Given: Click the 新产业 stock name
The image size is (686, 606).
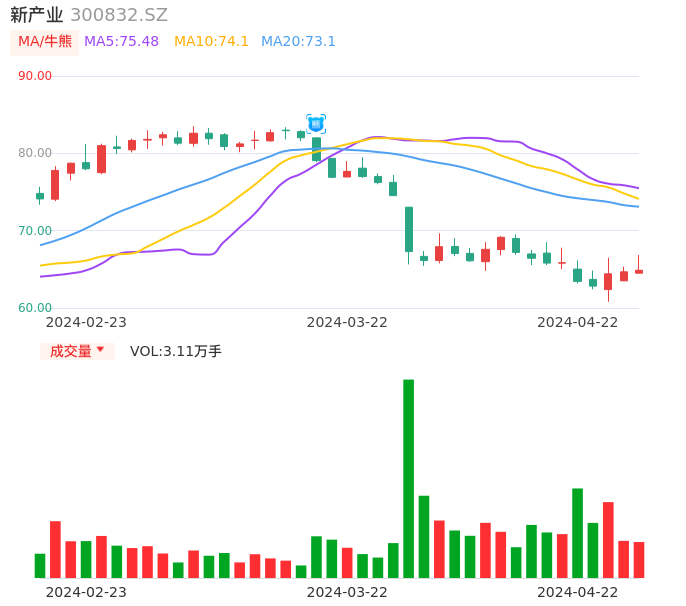Looking at the screenshot, I should [x=36, y=15].
